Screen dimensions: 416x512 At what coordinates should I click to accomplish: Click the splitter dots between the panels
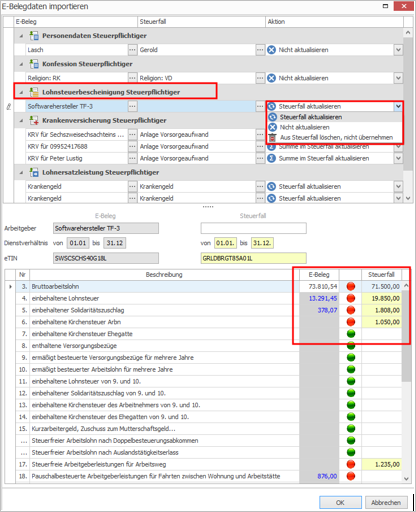point(208,207)
